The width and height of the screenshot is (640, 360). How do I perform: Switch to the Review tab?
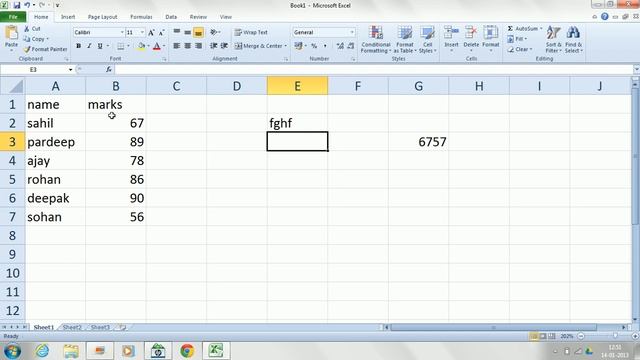click(198, 17)
